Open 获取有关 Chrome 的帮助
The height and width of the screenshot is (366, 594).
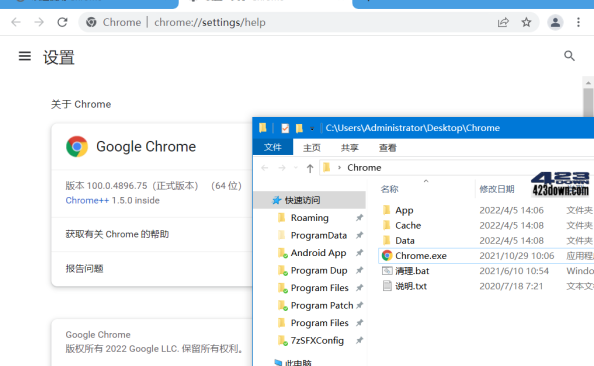coord(152,234)
